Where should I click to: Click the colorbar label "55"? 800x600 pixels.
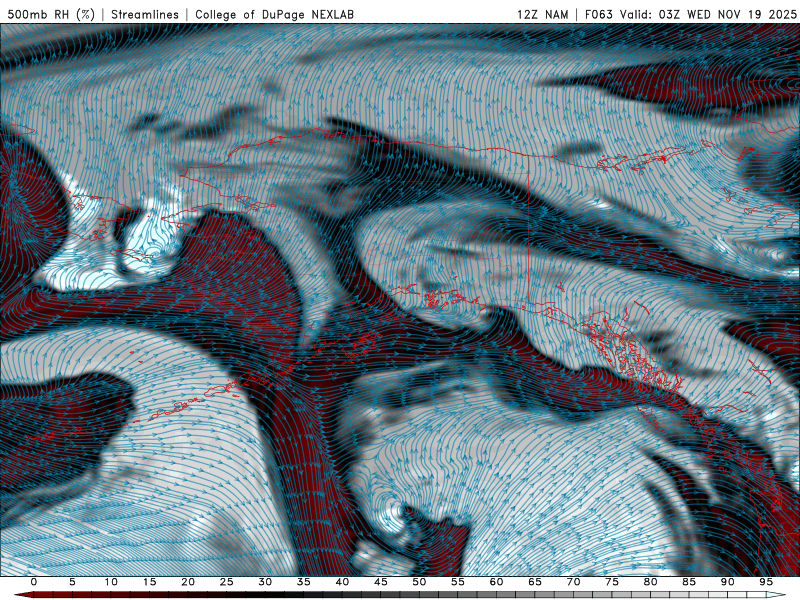[x=458, y=582]
